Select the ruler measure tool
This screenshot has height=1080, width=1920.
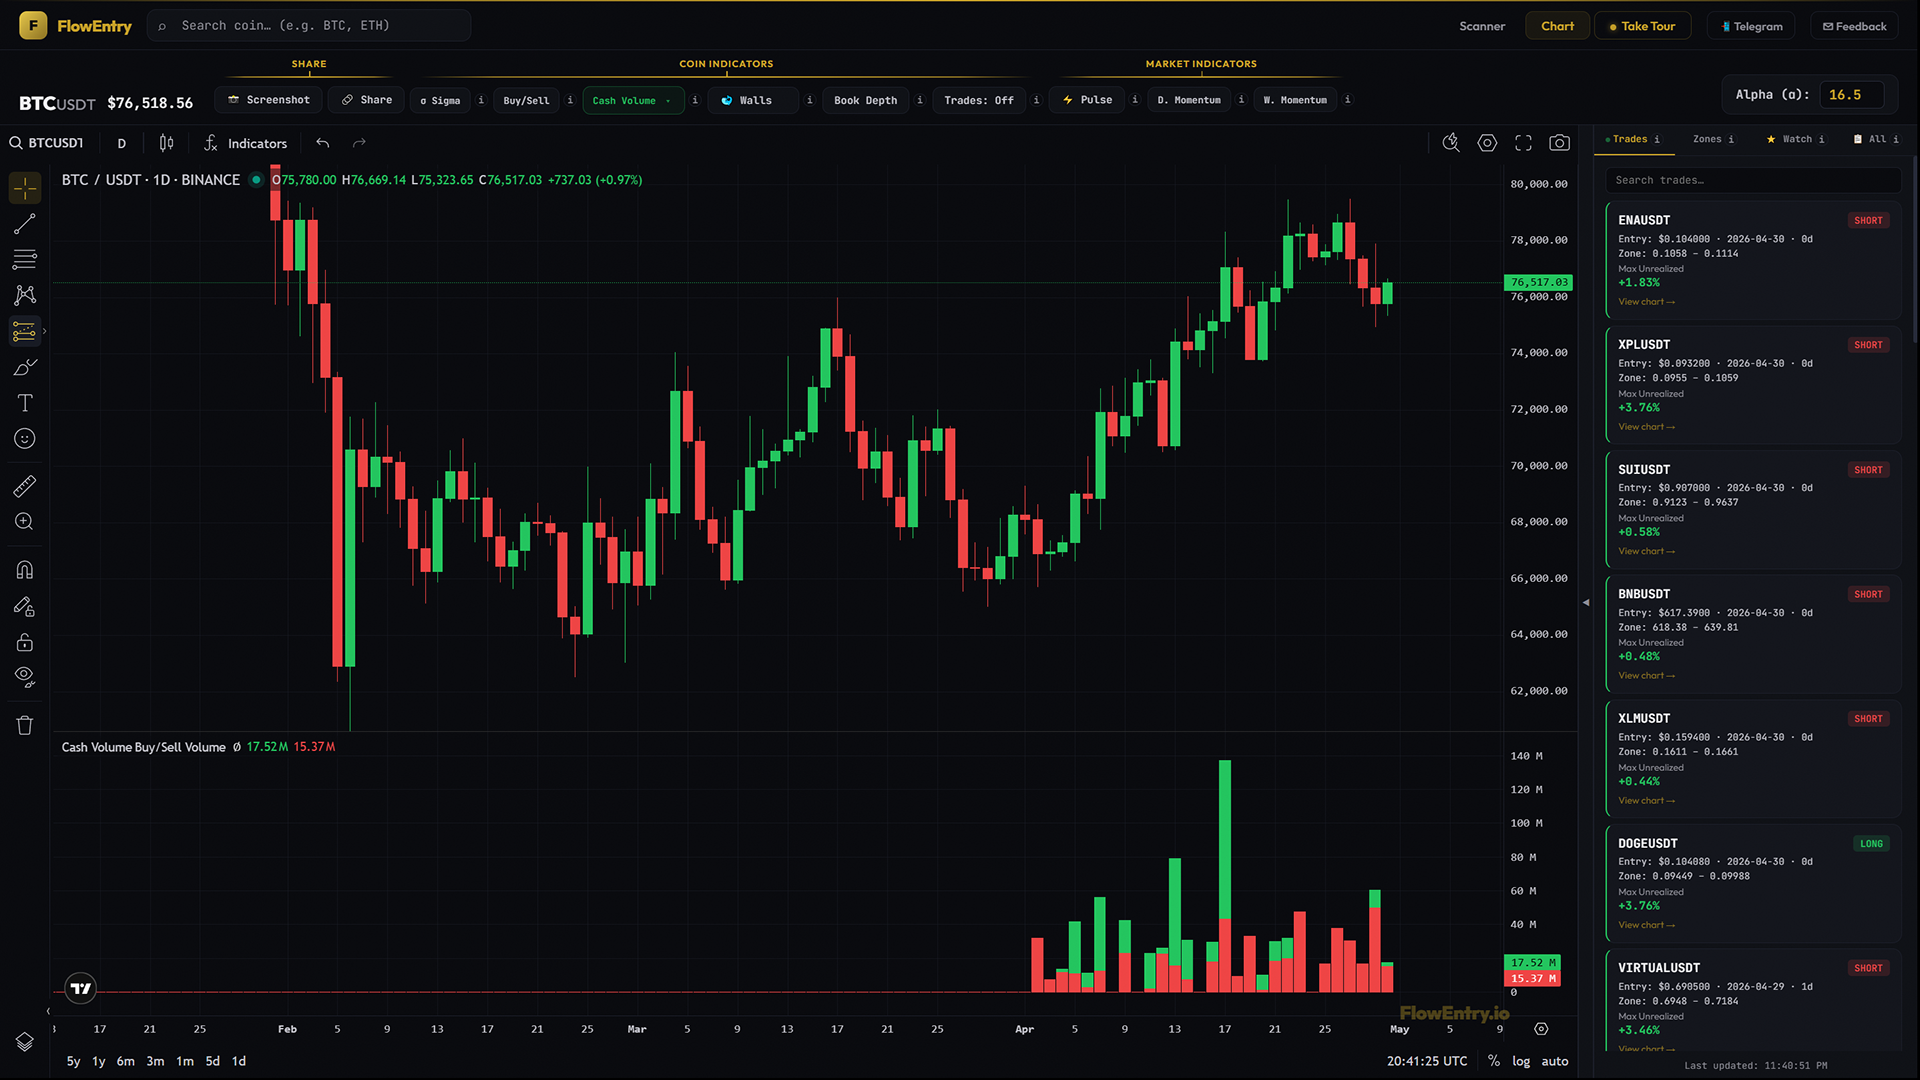pos(25,486)
